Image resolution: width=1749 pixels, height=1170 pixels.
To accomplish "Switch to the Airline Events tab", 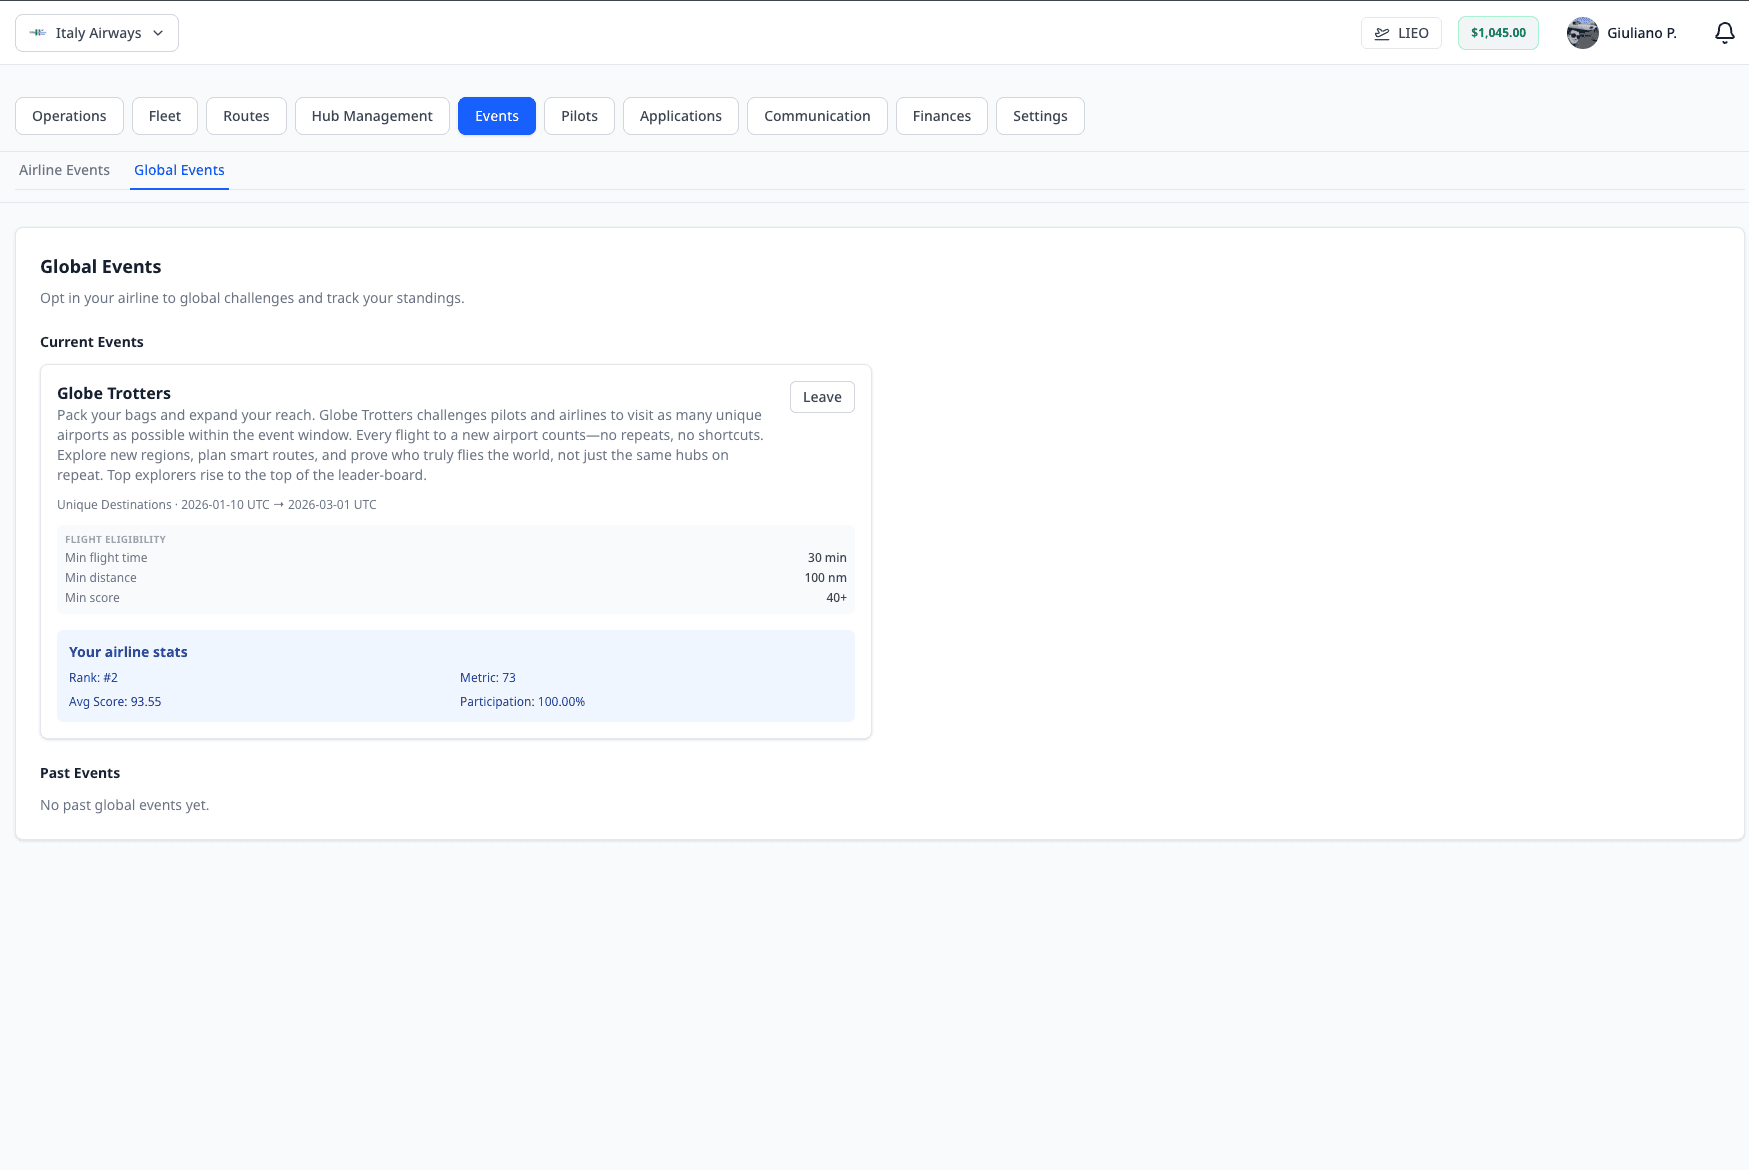I will [x=64, y=170].
